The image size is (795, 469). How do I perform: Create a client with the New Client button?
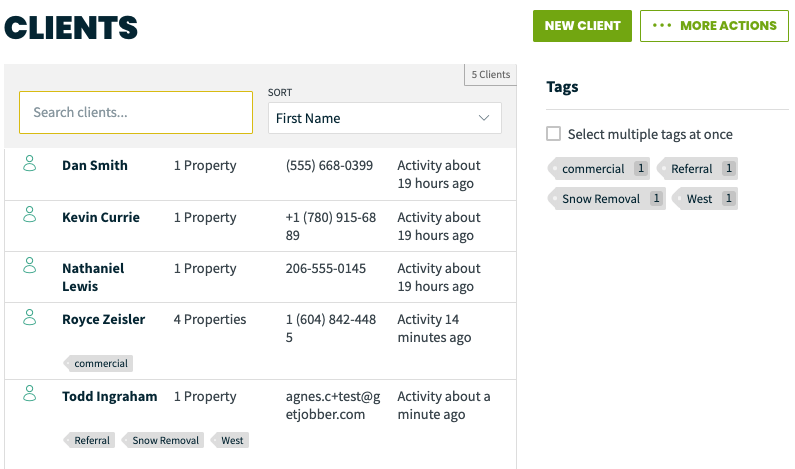pyautogui.click(x=582, y=26)
